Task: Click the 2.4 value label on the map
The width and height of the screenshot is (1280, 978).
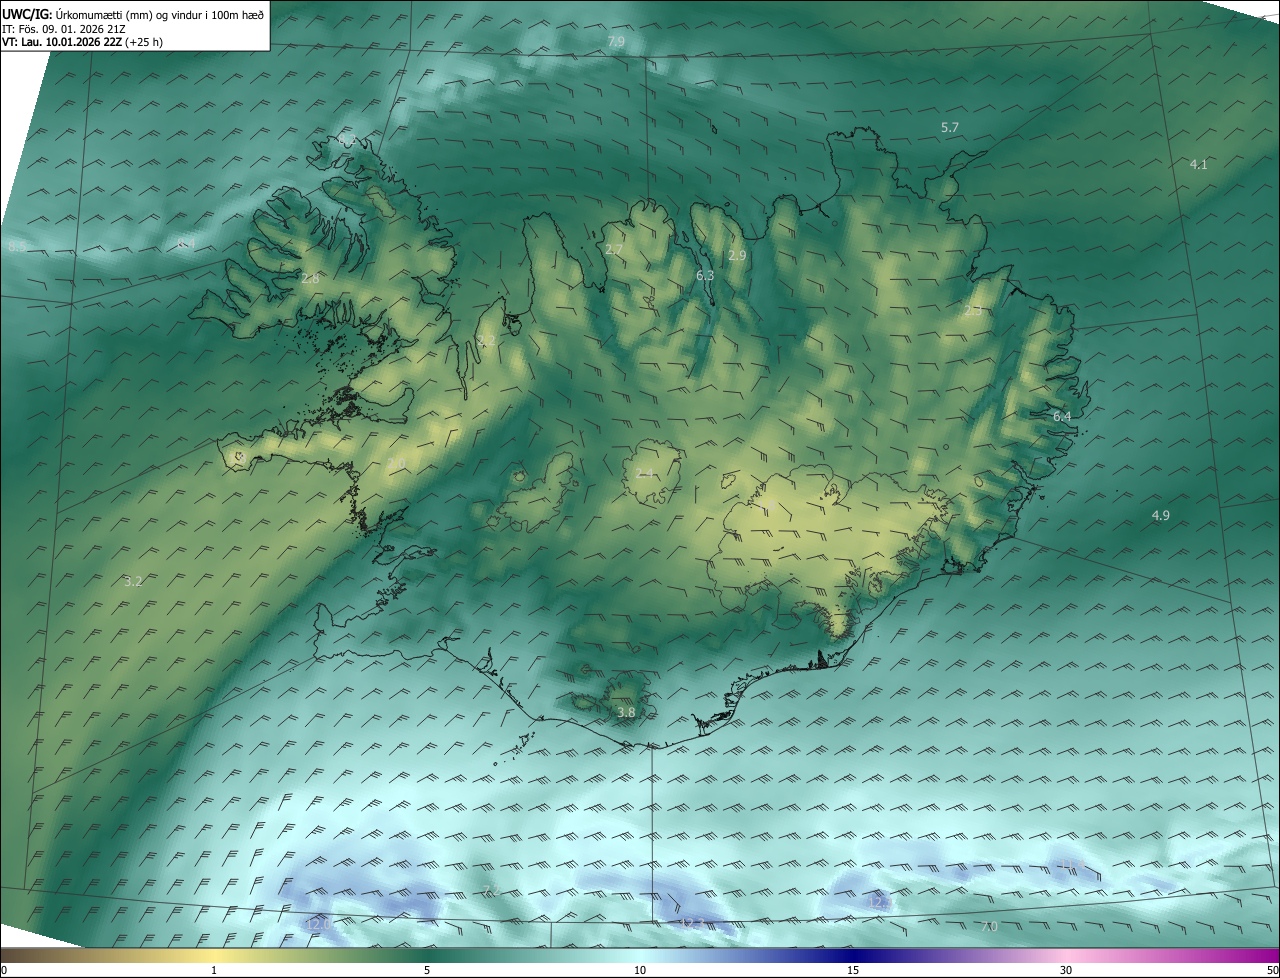Action: (x=644, y=473)
